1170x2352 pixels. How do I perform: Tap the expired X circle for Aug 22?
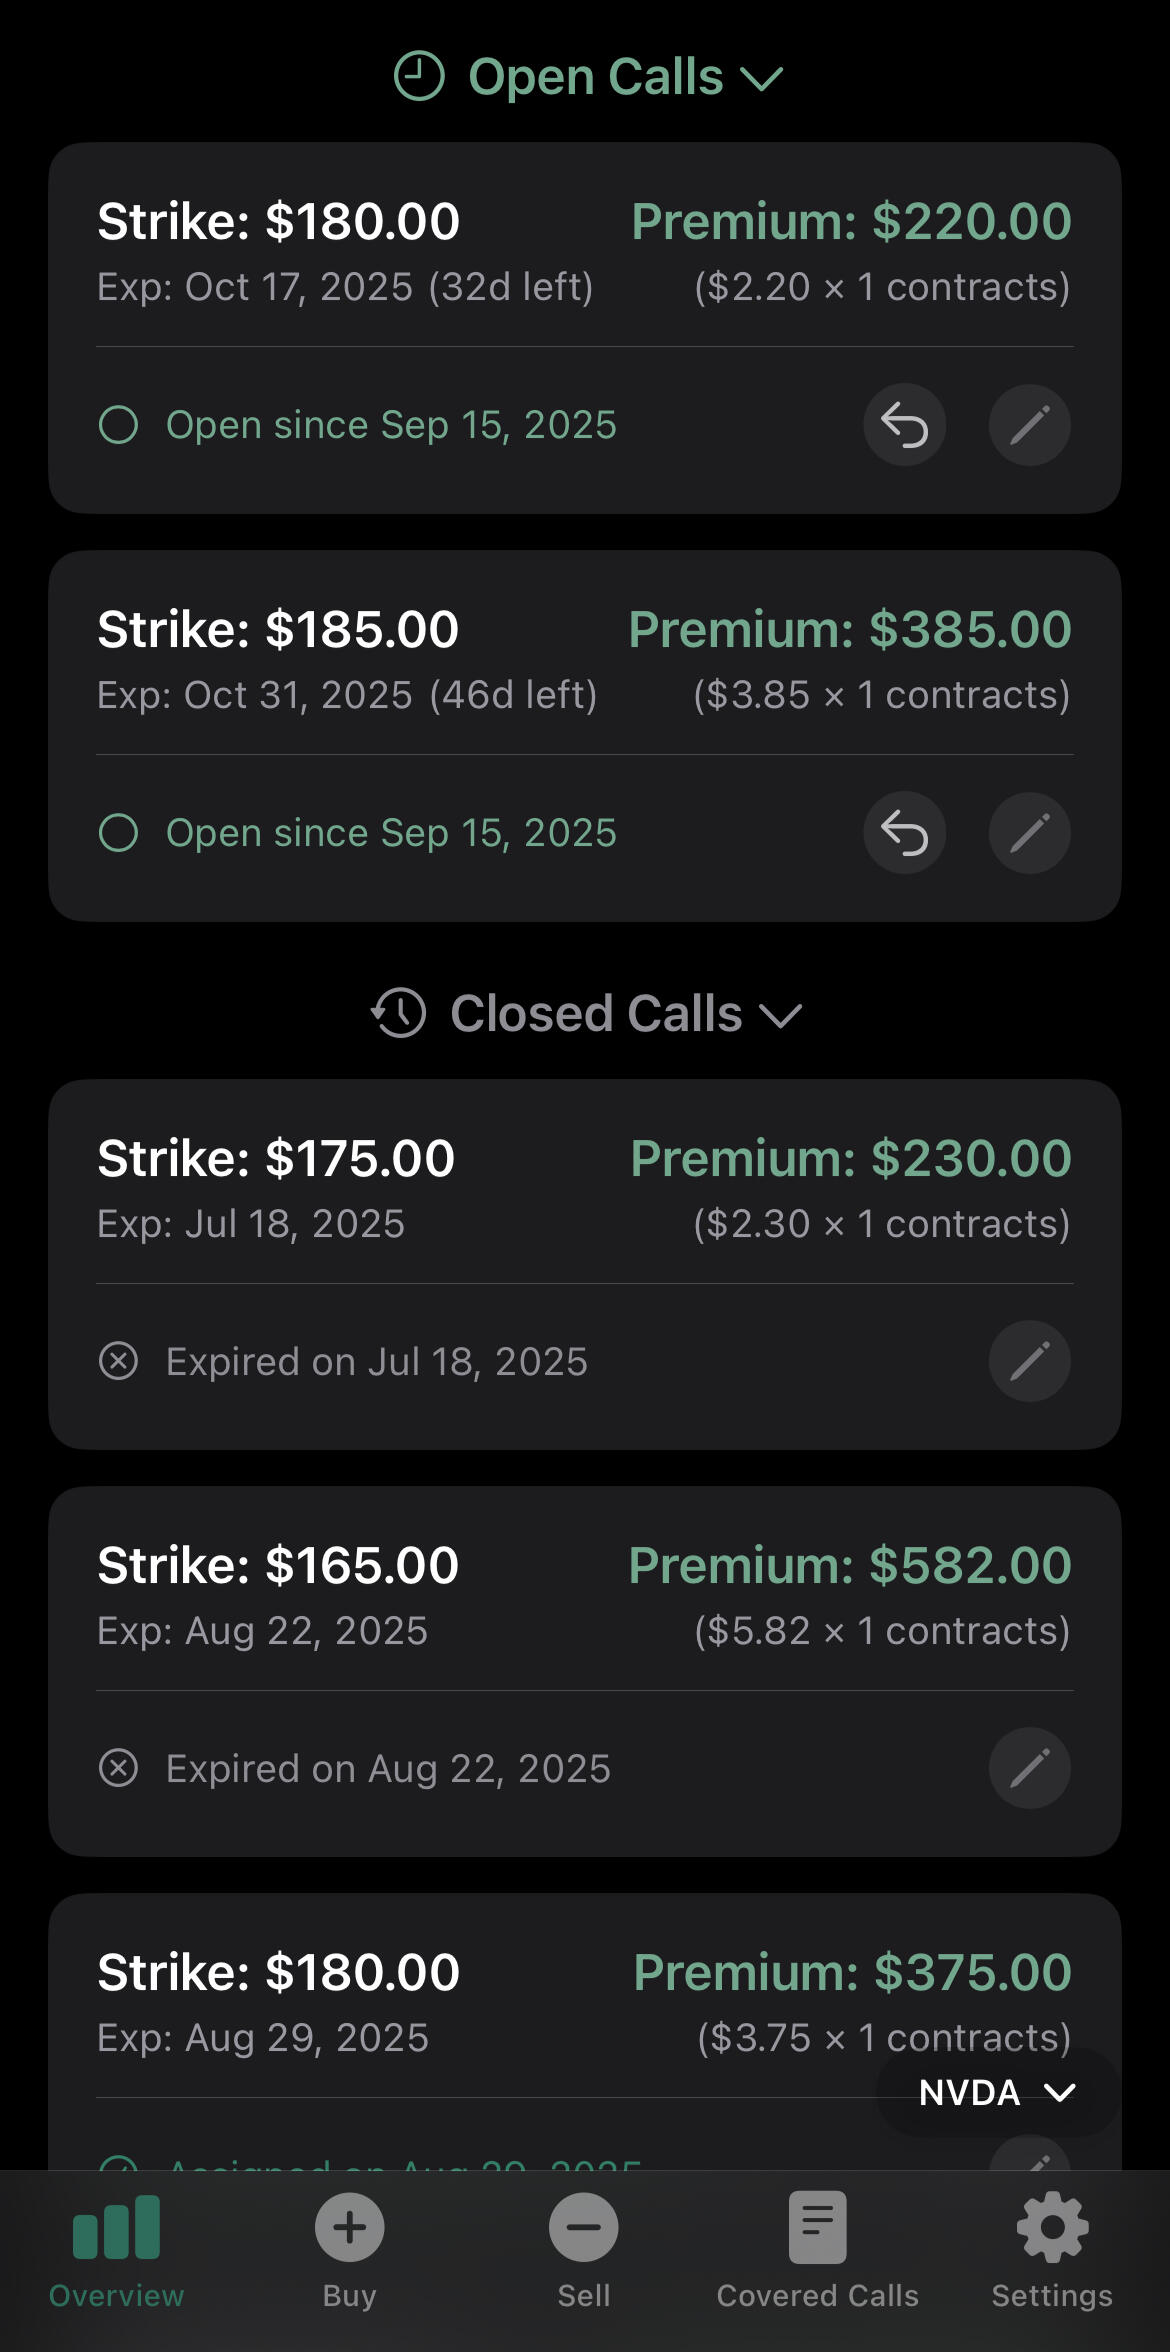[x=119, y=1768]
